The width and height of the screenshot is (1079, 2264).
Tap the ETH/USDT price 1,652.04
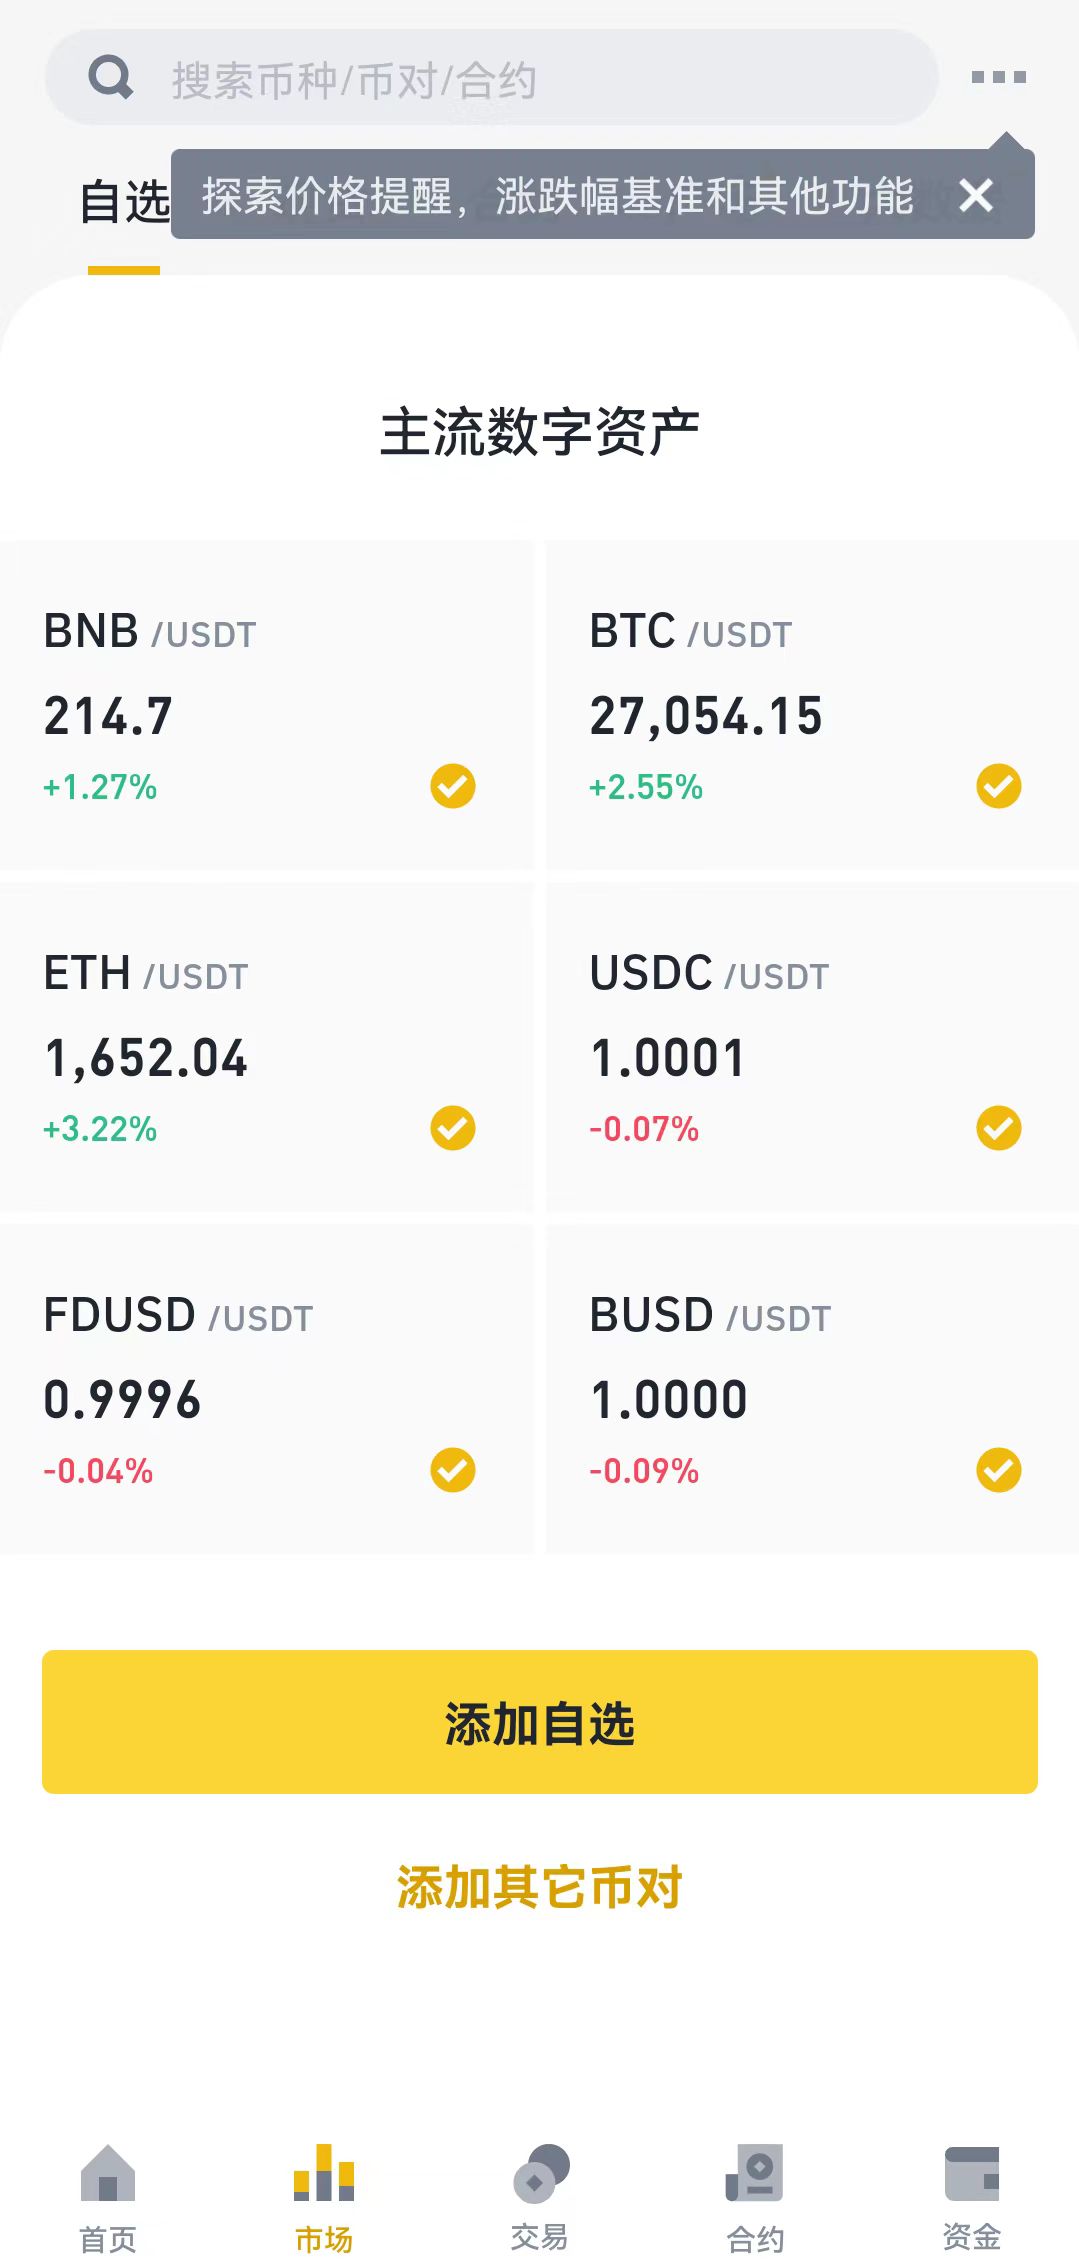146,1058
